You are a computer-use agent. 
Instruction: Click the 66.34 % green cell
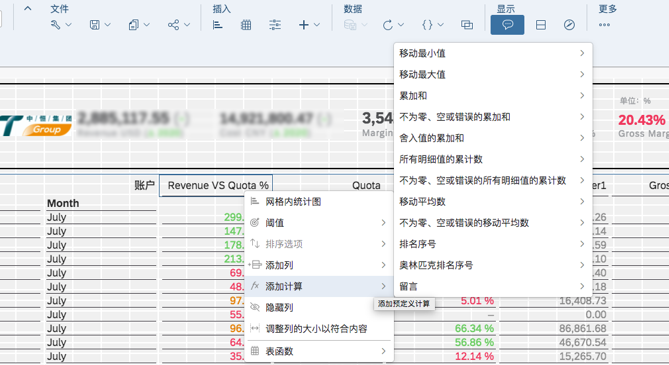tap(474, 329)
